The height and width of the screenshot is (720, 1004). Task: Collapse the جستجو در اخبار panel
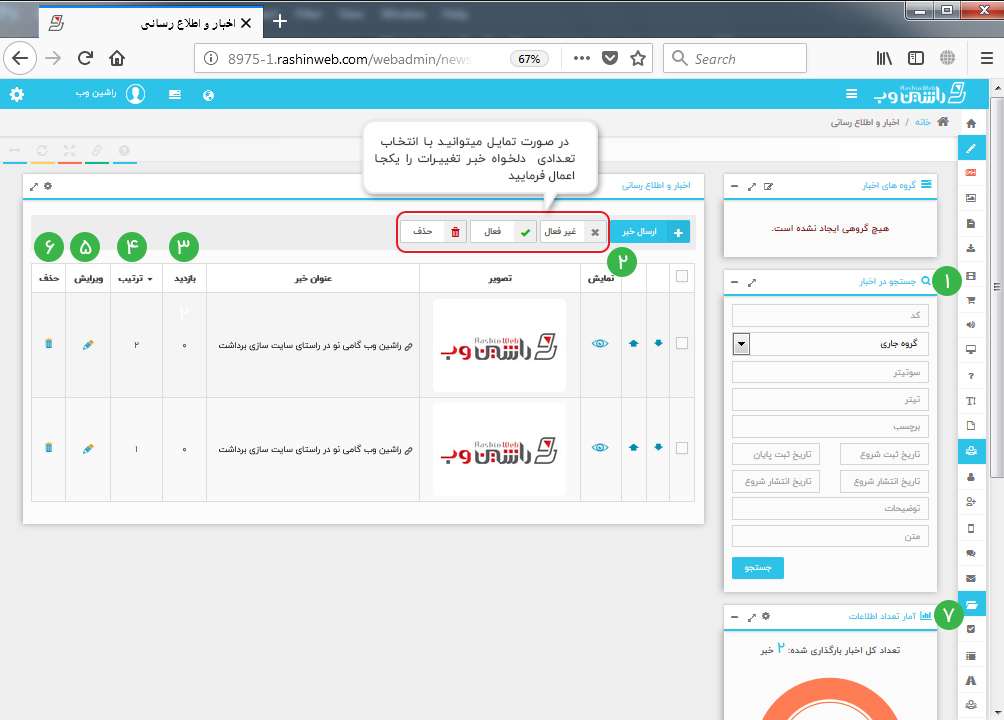pos(734,282)
